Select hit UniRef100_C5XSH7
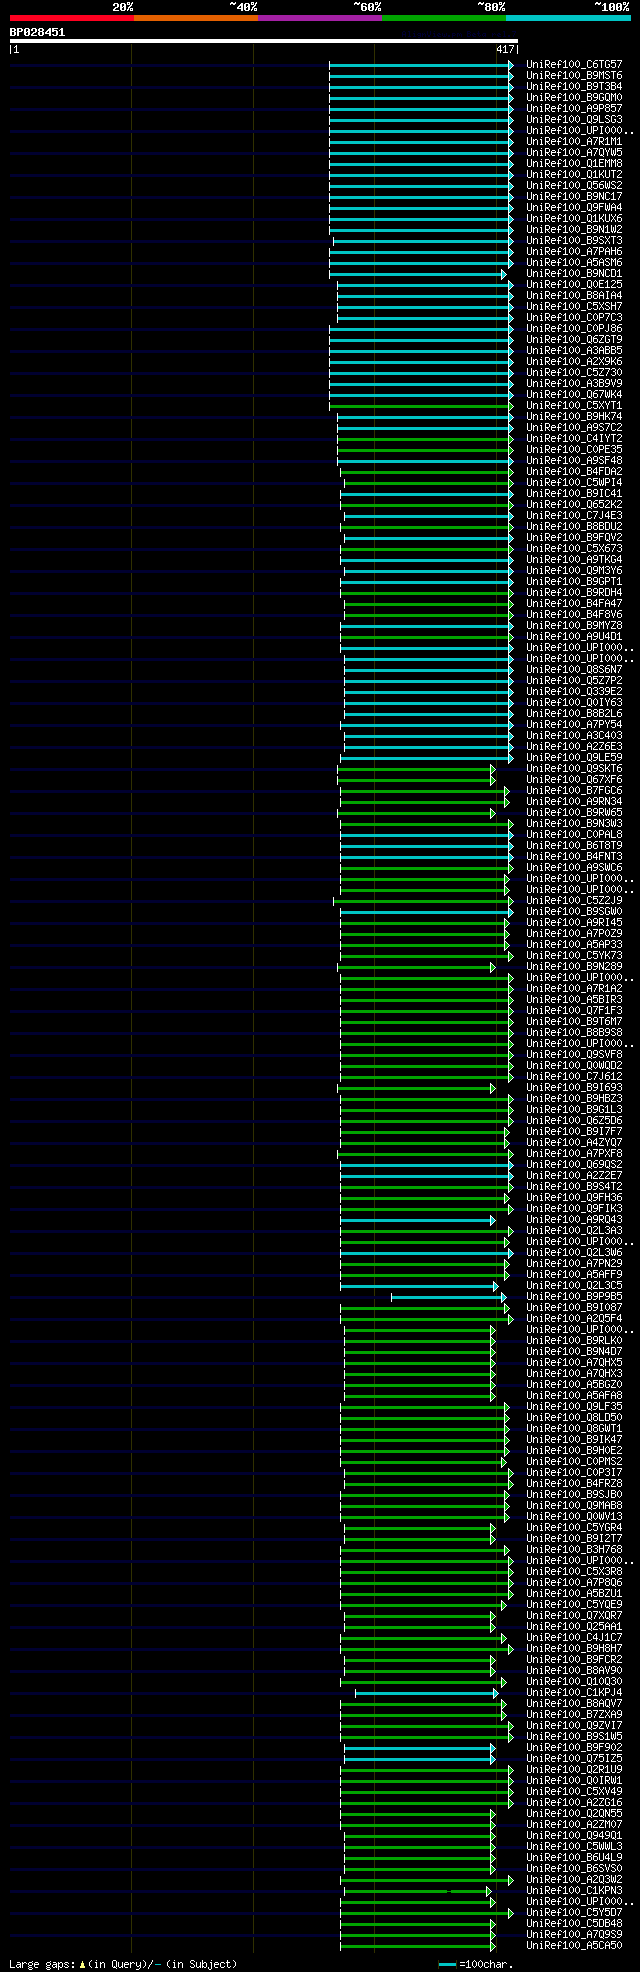This screenshot has width=640, height=1972. click(x=574, y=306)
